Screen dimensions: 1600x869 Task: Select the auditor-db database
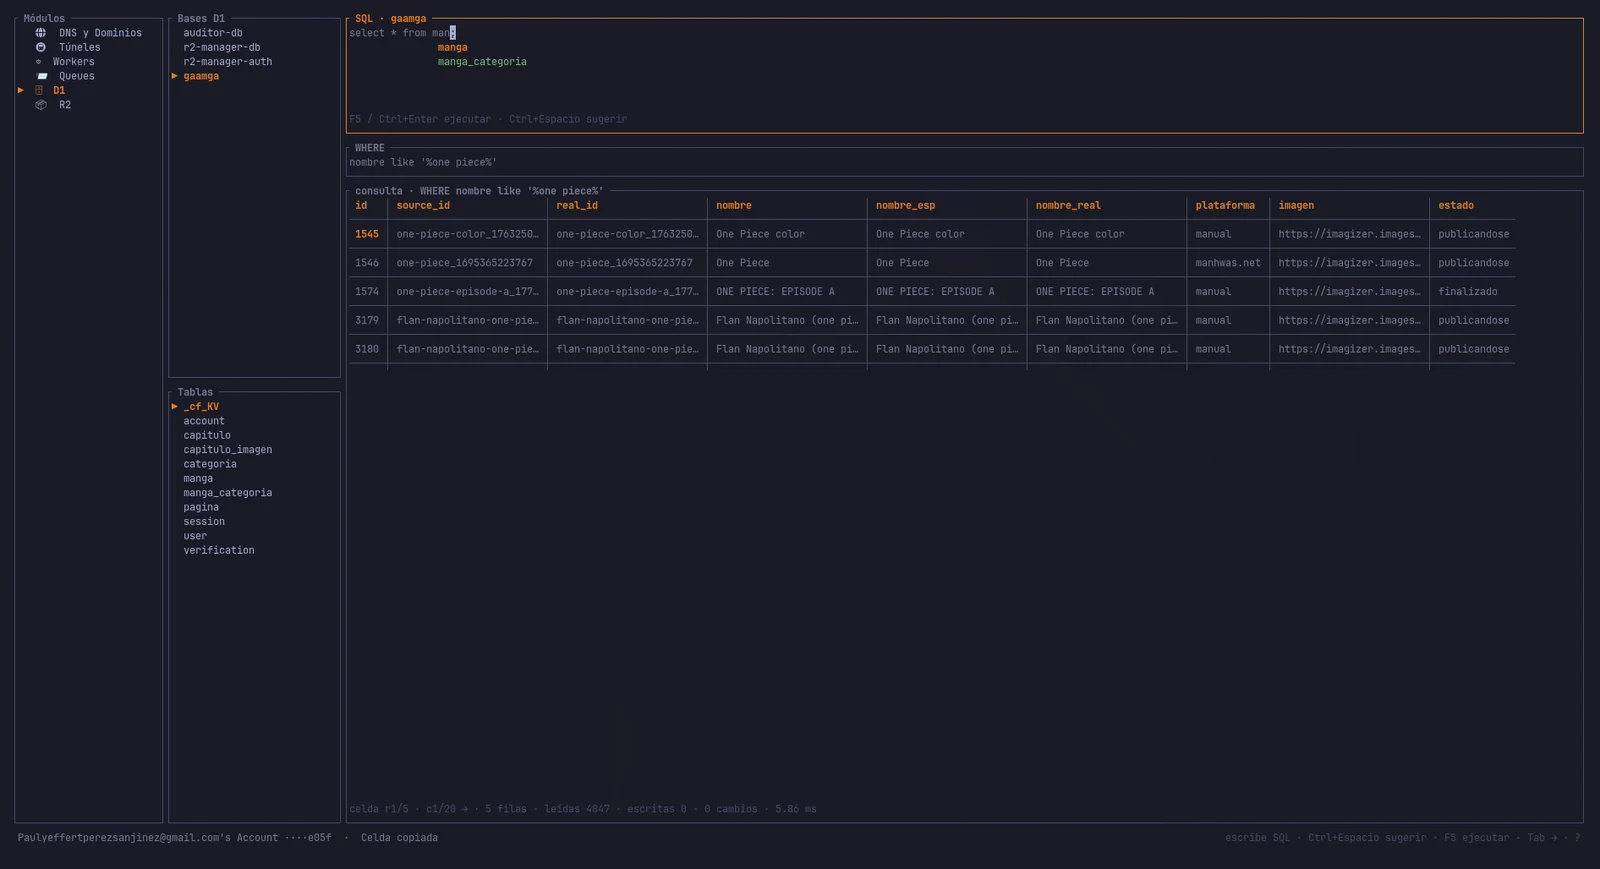(x=212, y=33)
